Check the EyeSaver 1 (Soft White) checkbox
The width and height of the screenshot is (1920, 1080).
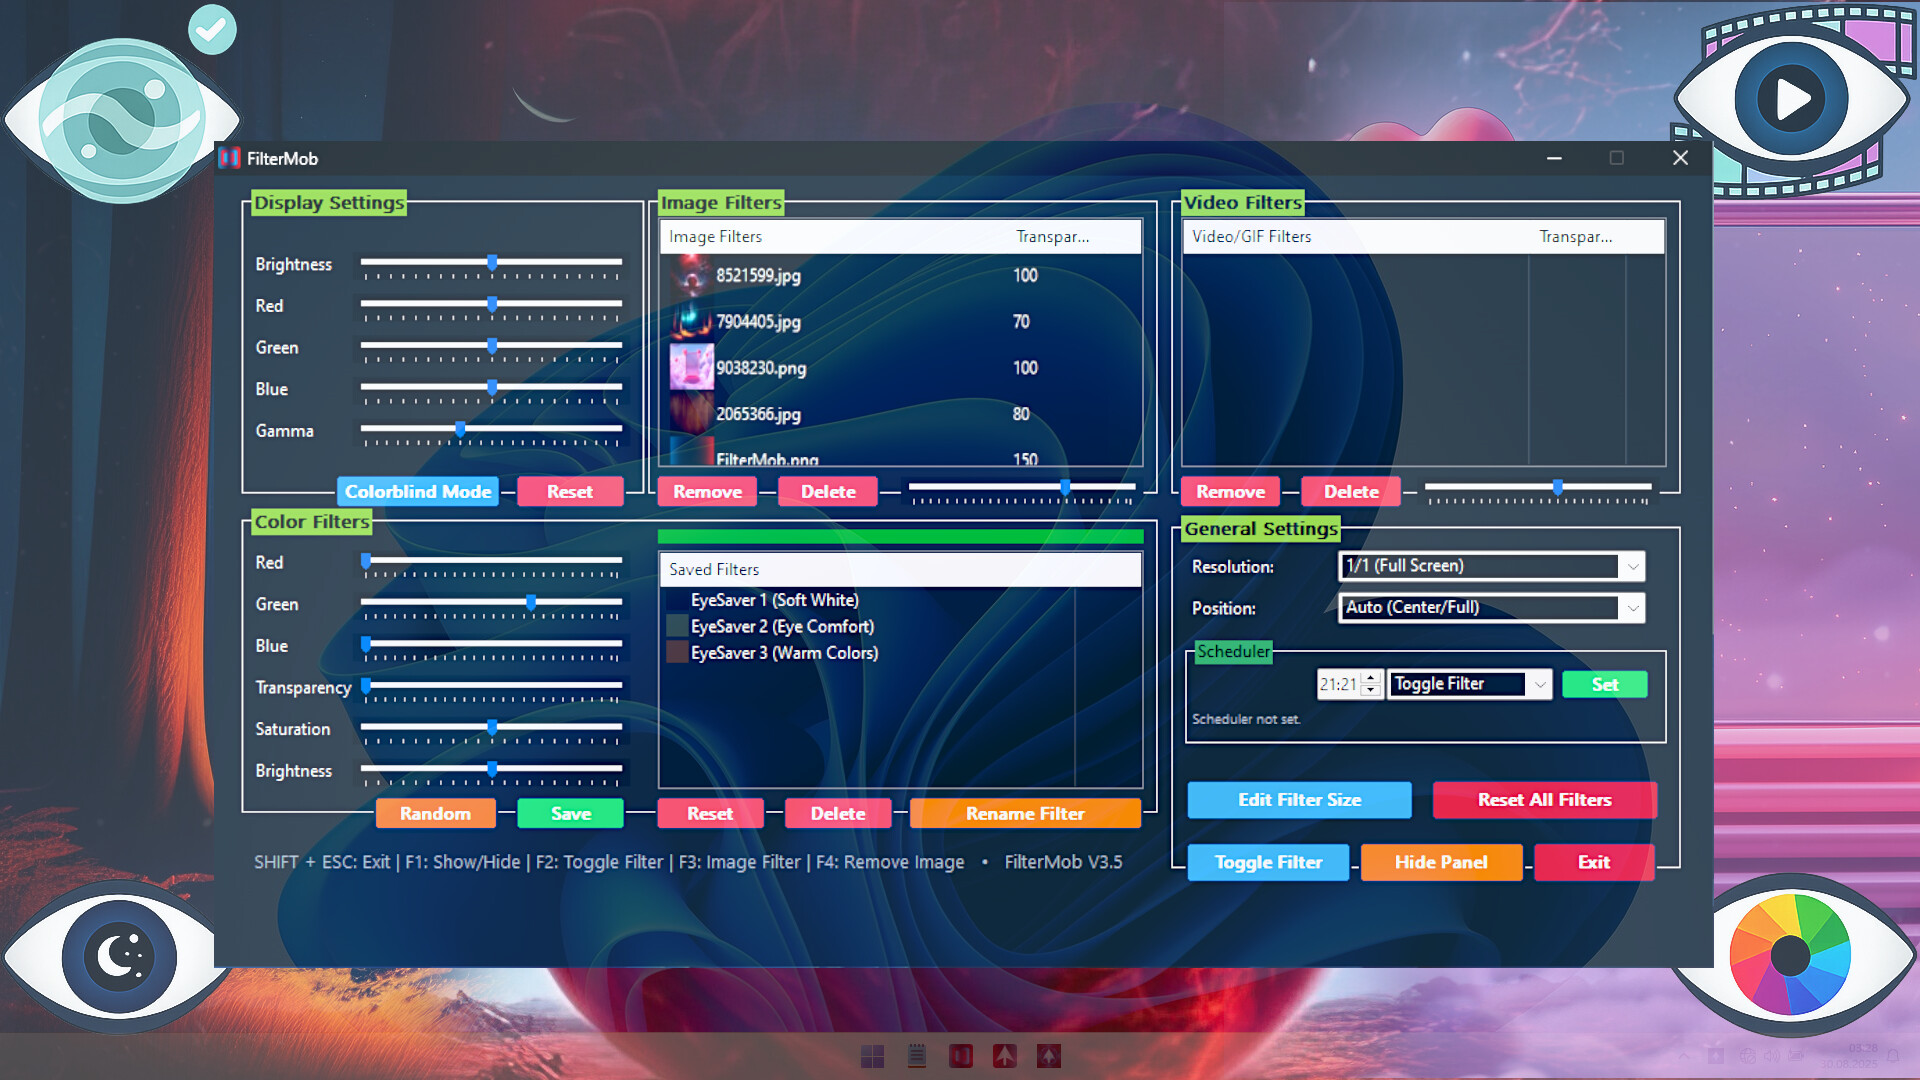pos(678,600)
